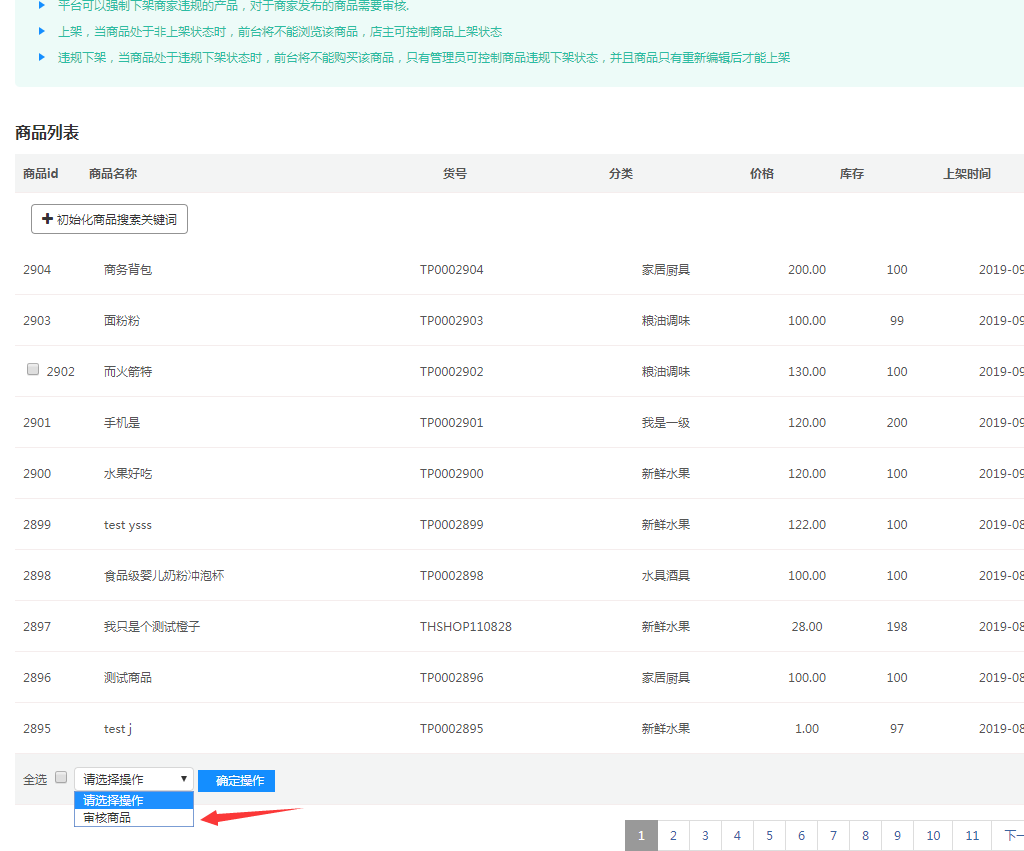Click current page 1 indicator
This screenshot has width=1024, height=851.
pos(641,836)
